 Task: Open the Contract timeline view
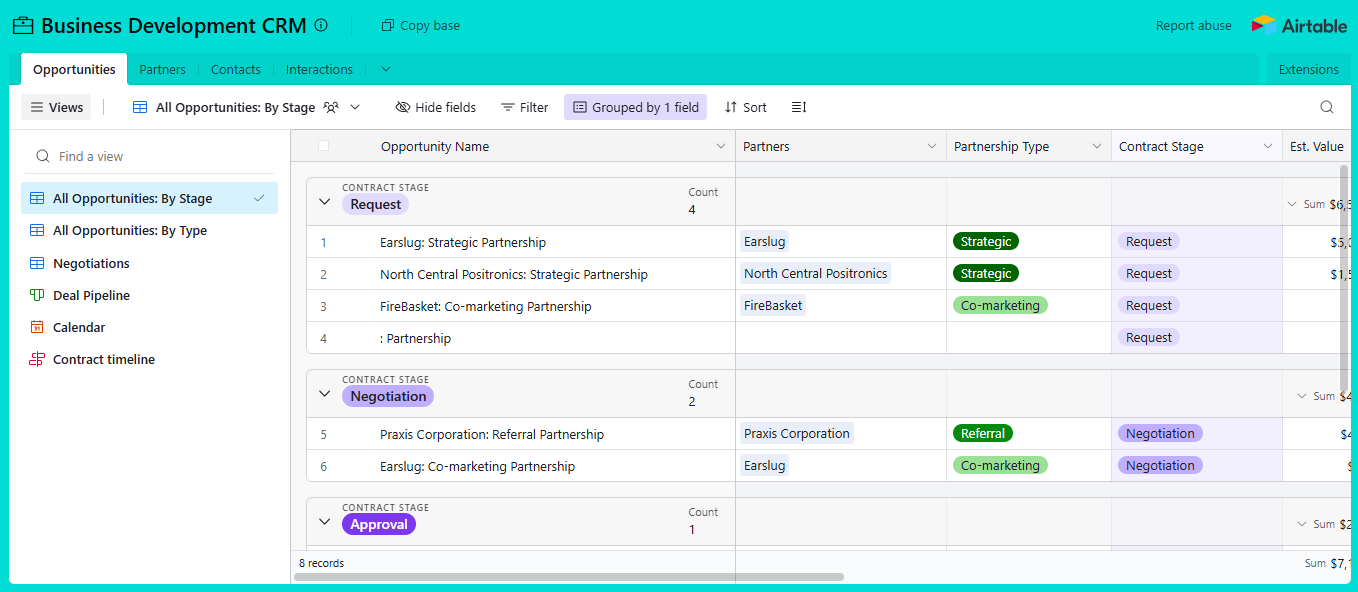pos(150,359)
